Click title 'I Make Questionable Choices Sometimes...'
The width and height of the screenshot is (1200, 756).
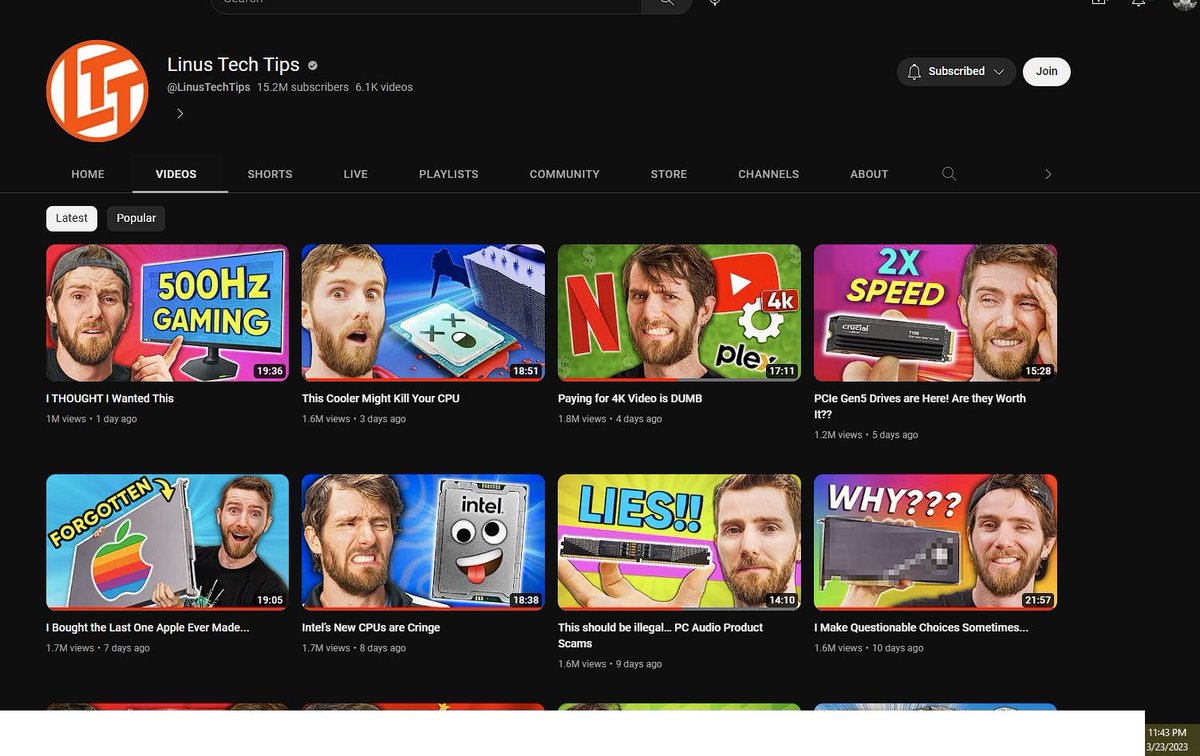[921, 628]
